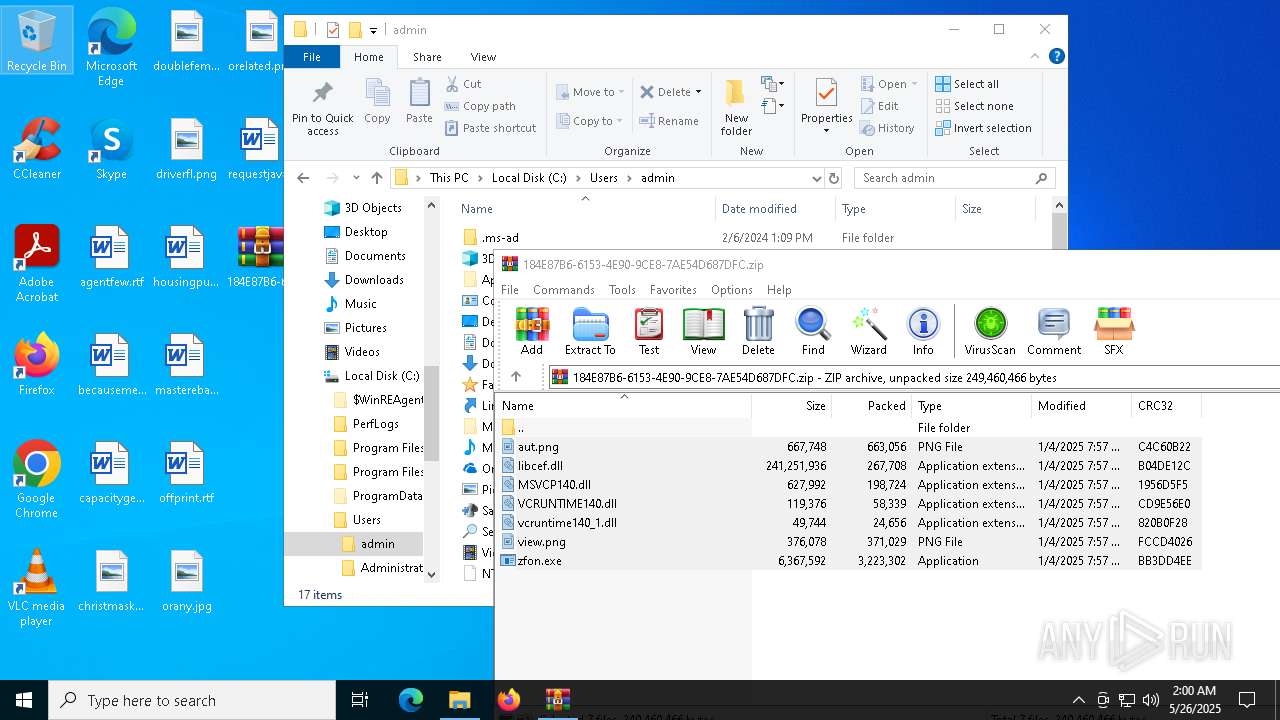Start VirusScan on the archive
The image size is (1280, 720).
pos(990,332)
